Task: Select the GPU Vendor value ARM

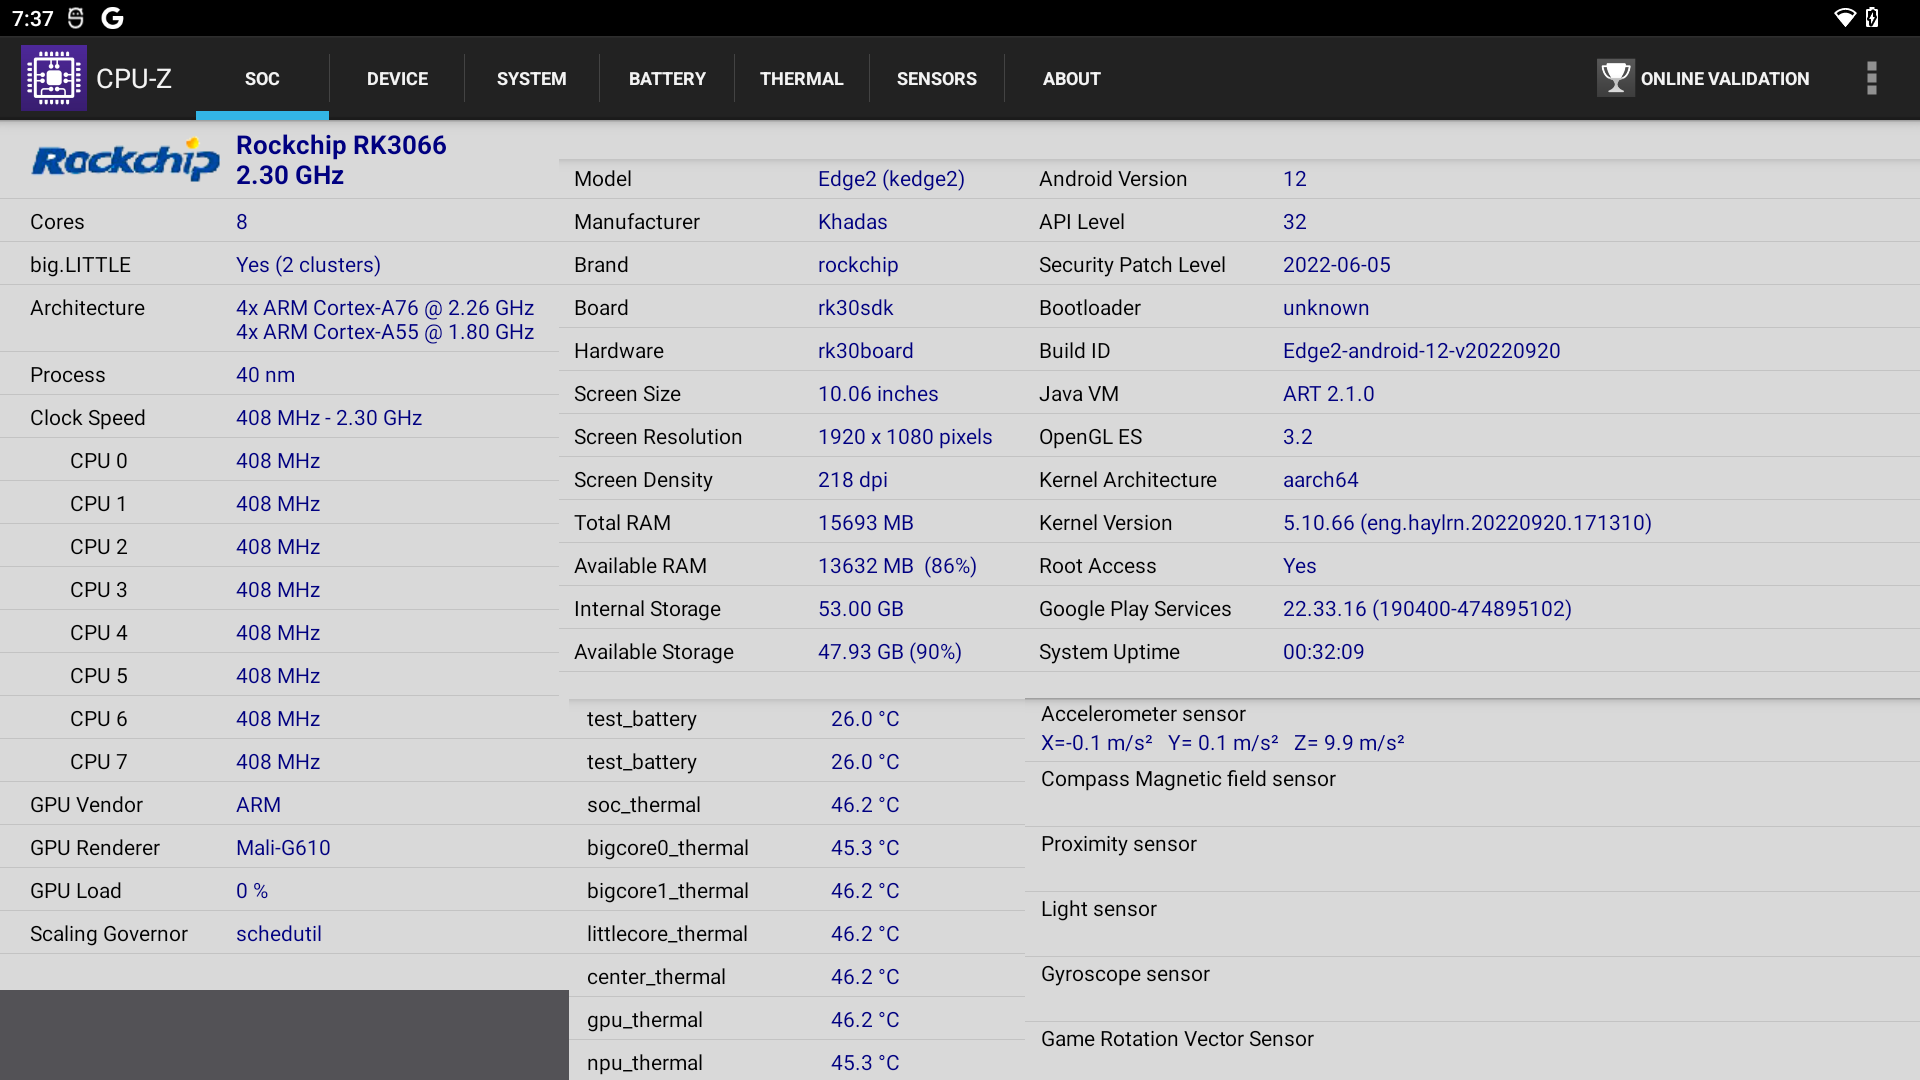Action: click(258, 805)
